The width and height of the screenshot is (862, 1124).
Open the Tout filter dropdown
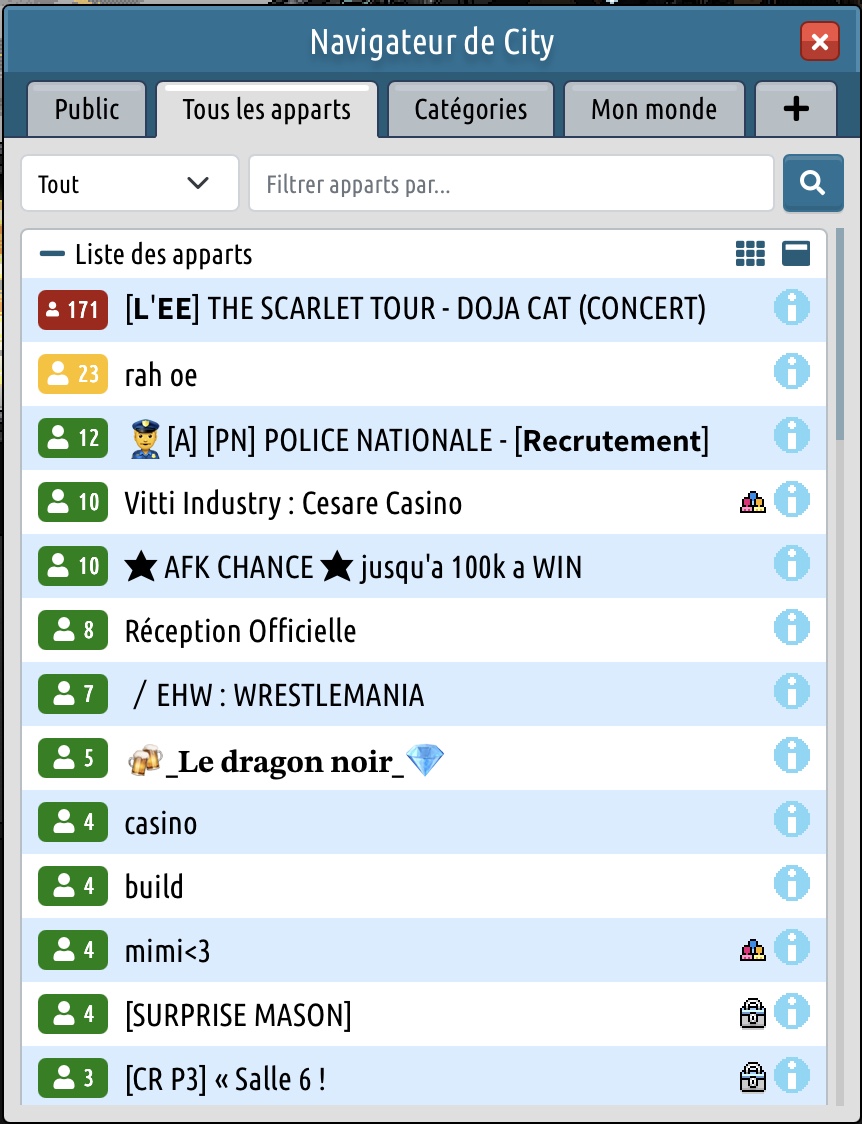[x=130, y=183]
